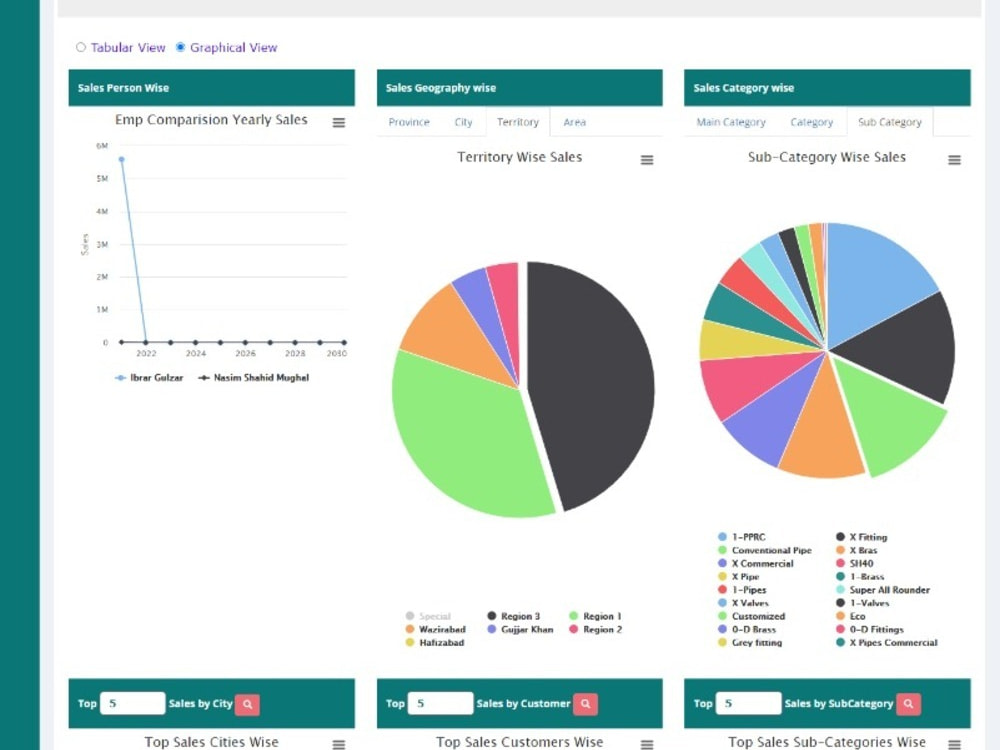
Task: Select the Territory tab
Action: point(518,122)
